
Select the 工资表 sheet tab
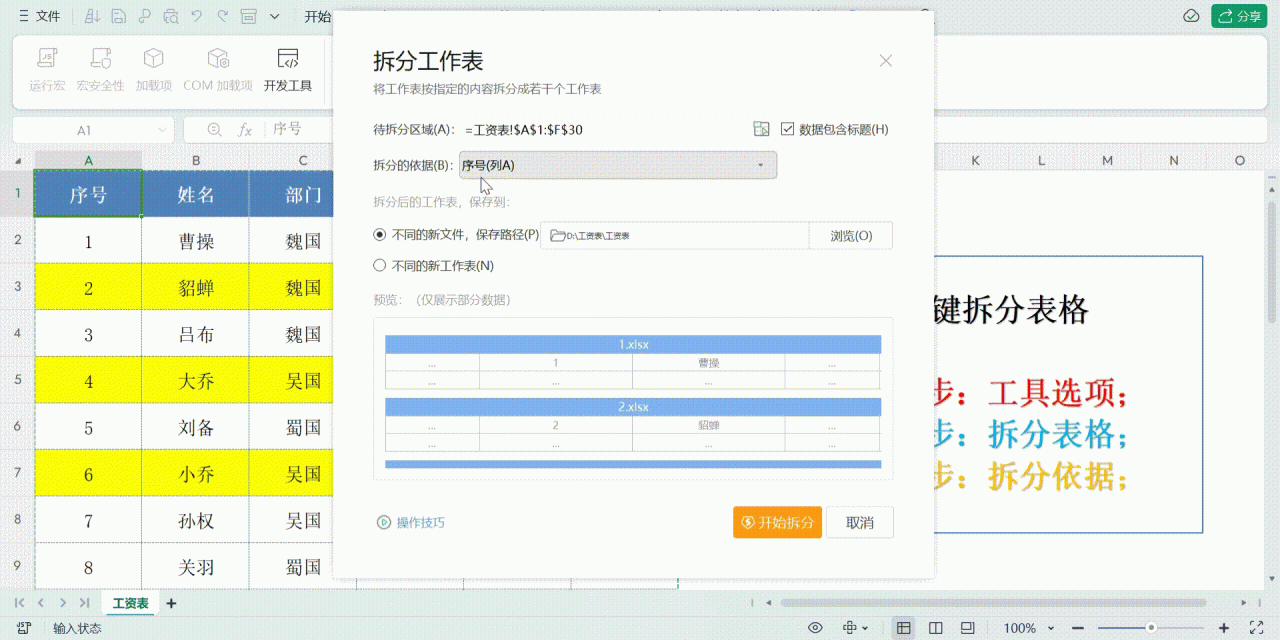130,603
